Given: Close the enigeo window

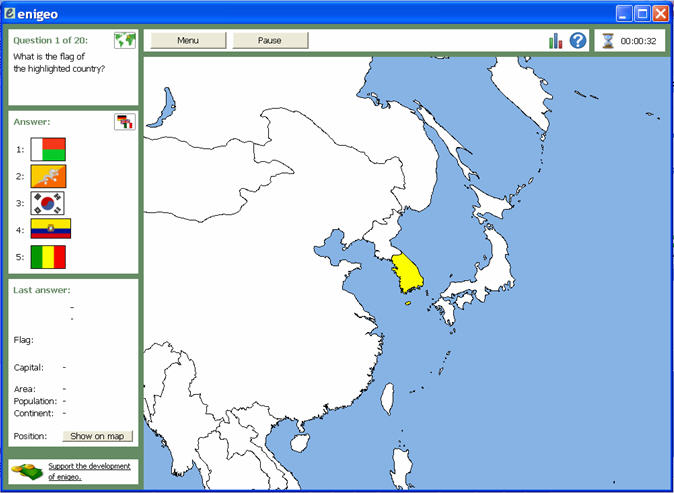Looking at the screenshot, I should tap(661, 14).
